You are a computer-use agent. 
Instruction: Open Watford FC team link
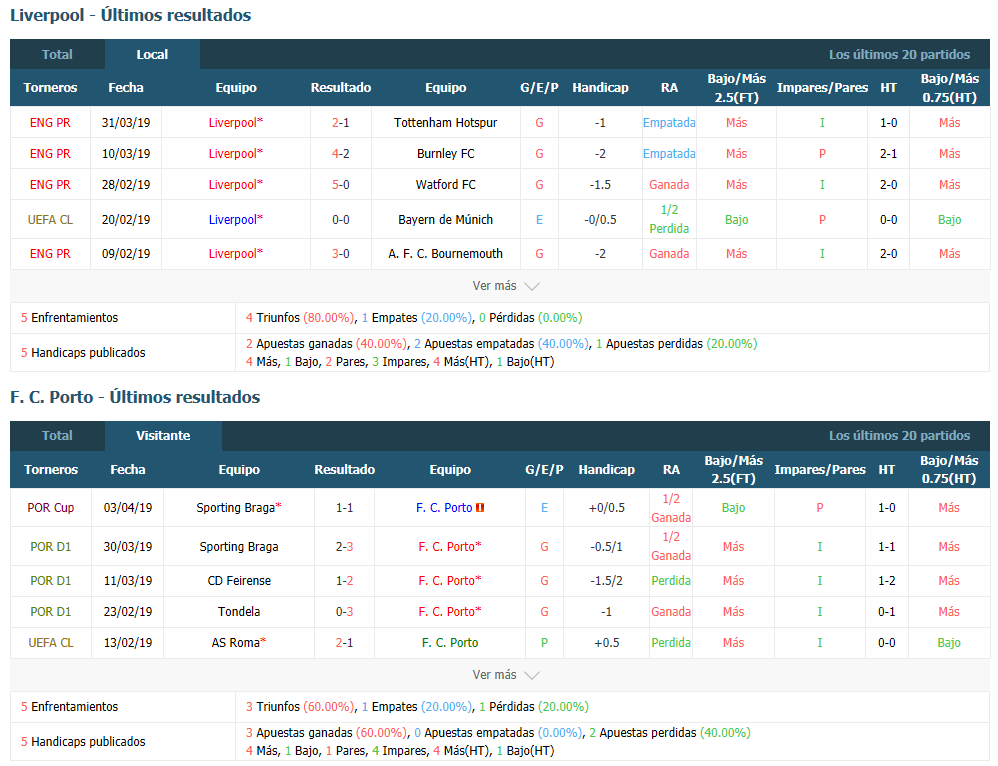446,185
